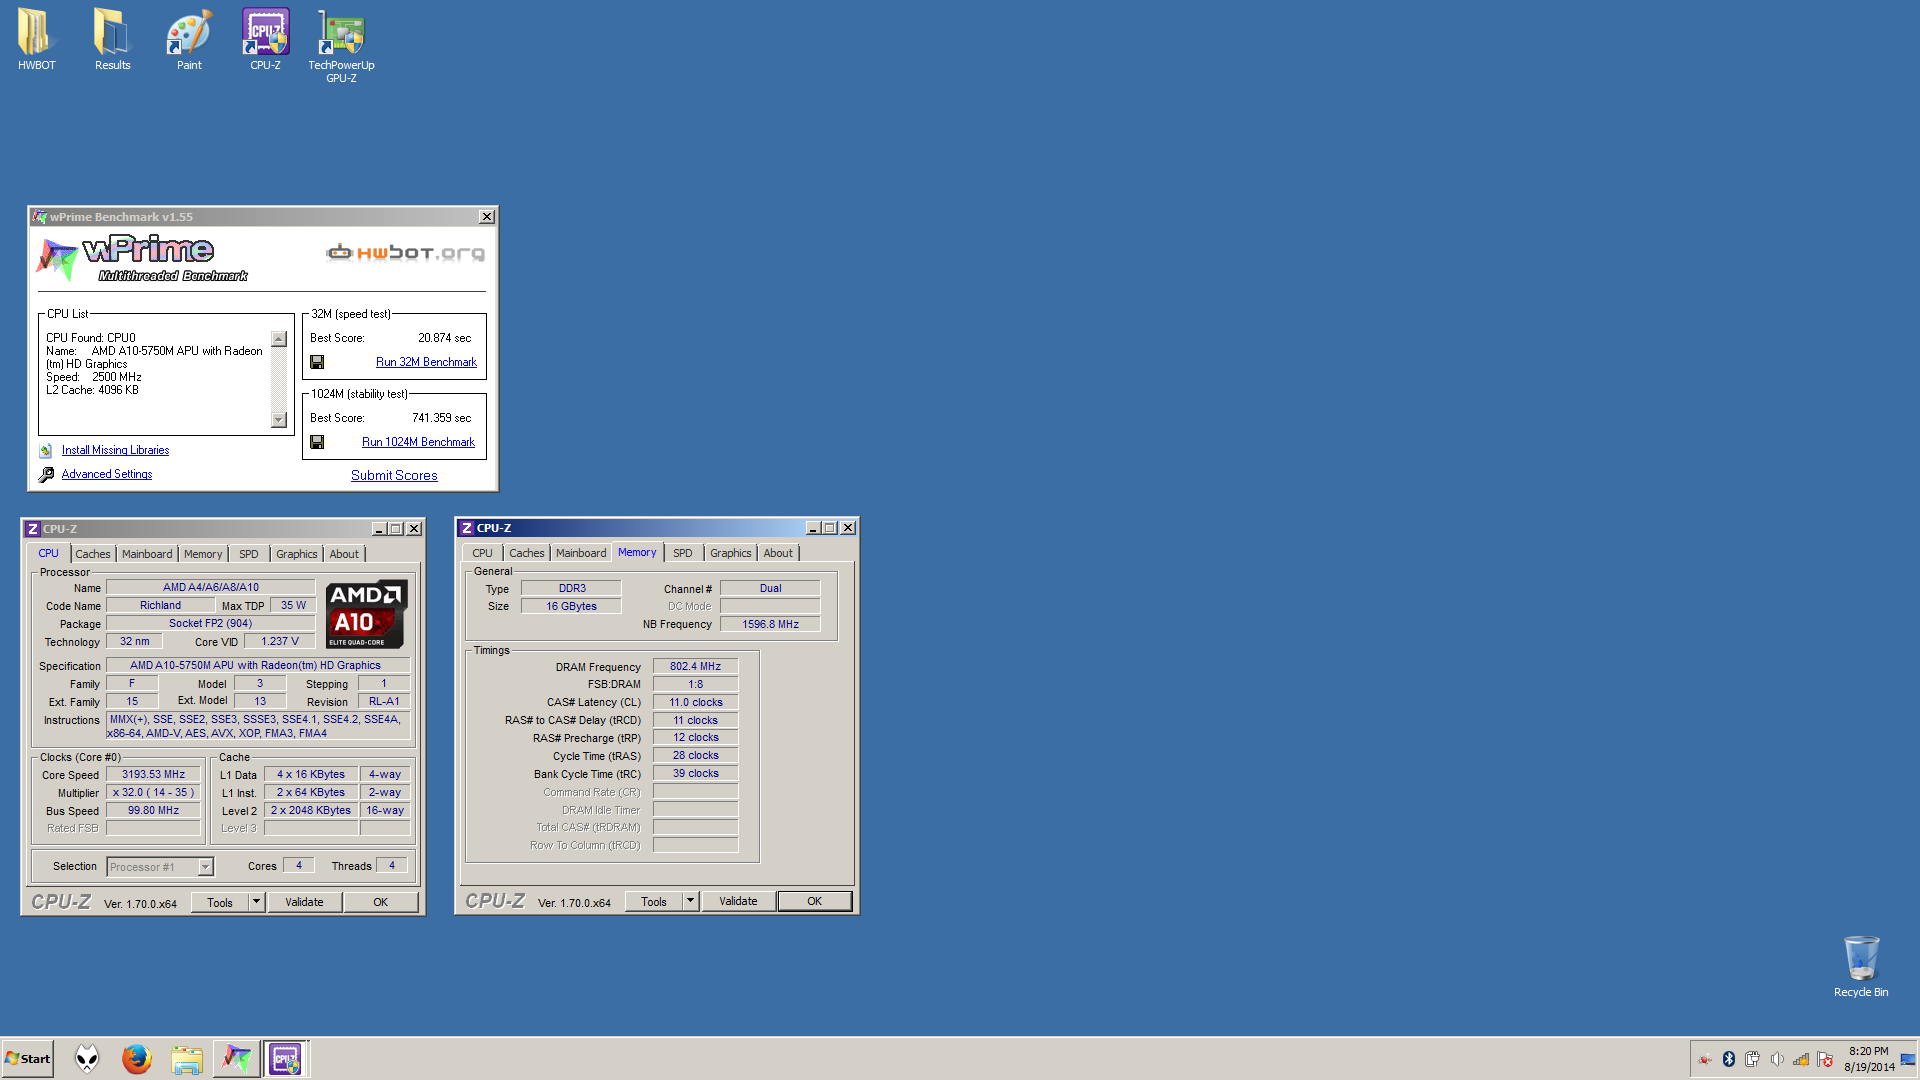Click the Bluetooth tray icon
The width and height of the screenshot is (1920, 1080).
click(x=1728, y=1059)
